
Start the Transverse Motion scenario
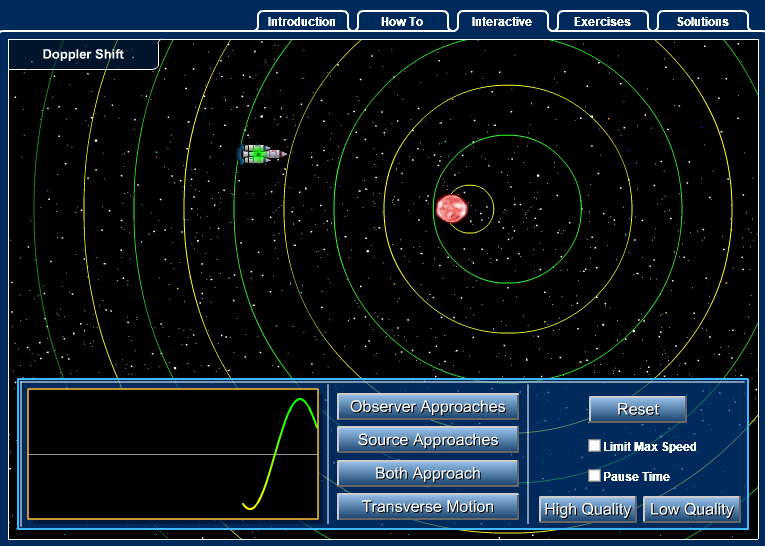point(427,506)
